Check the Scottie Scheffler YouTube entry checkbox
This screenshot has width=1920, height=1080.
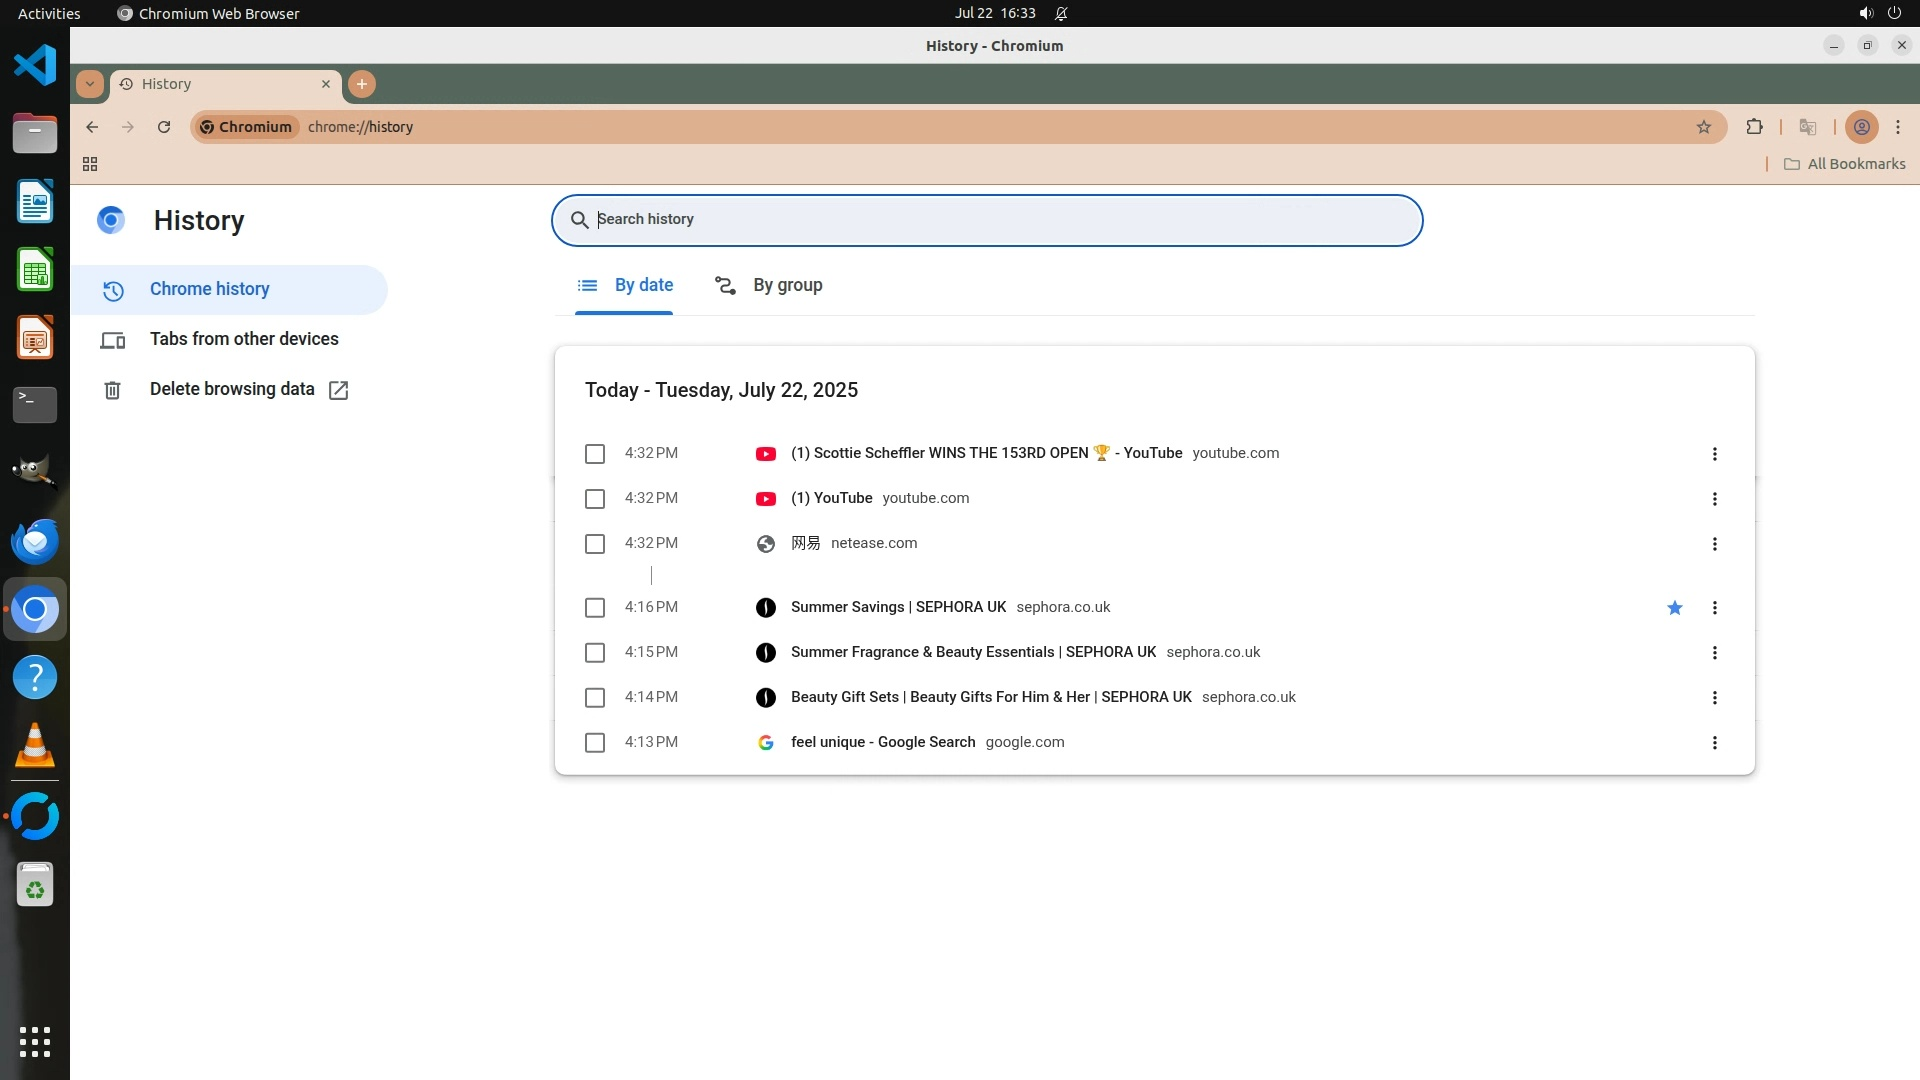pyautogui.click(x=595, y=454)
